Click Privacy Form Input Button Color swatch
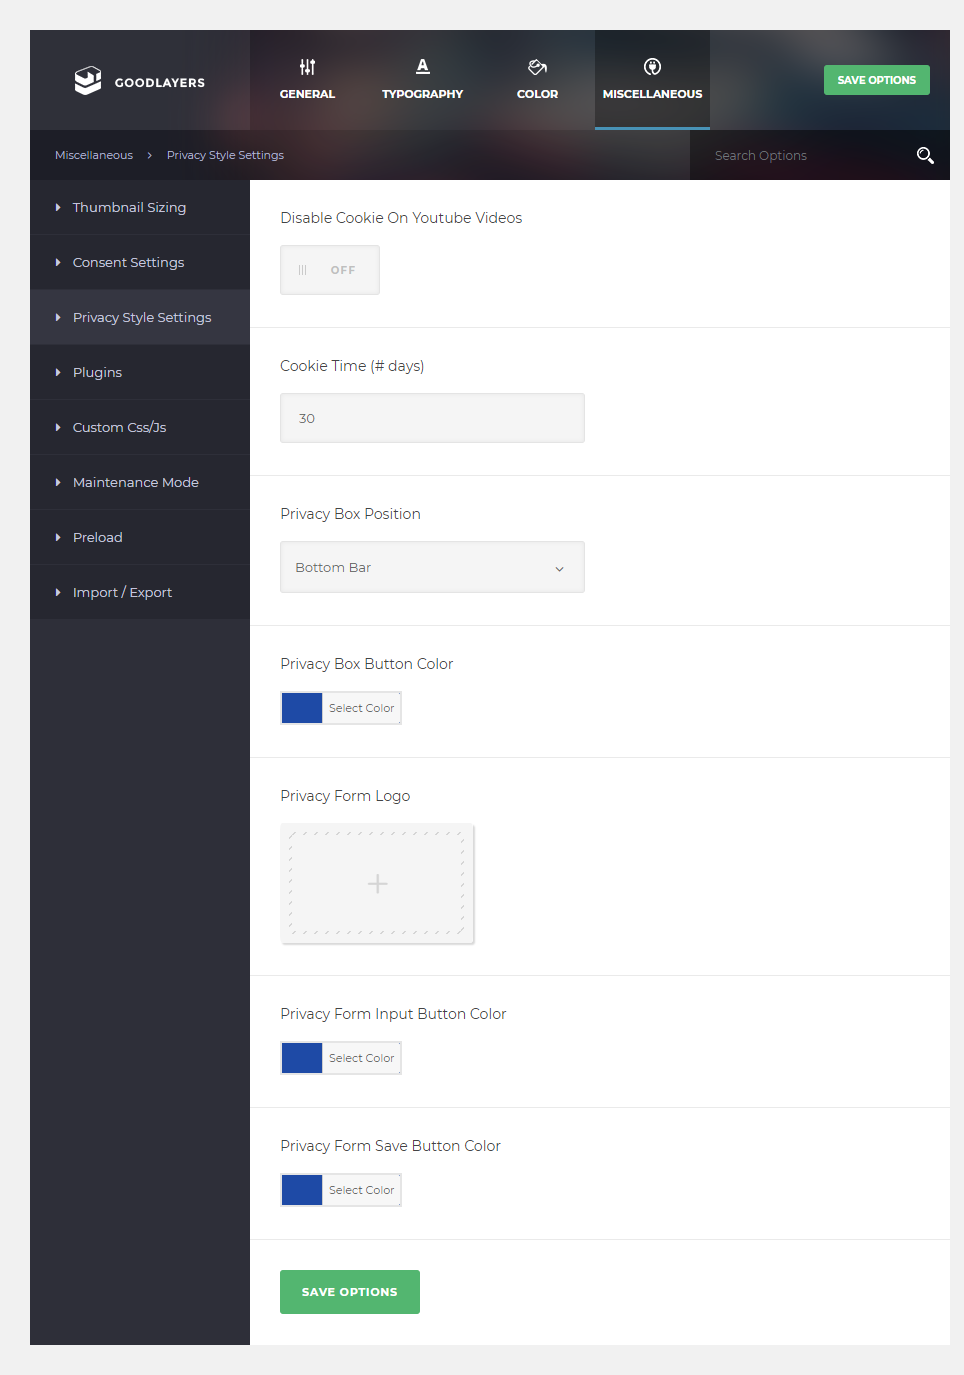Viewport: 964px width, 1375px height. [302, 1058]
